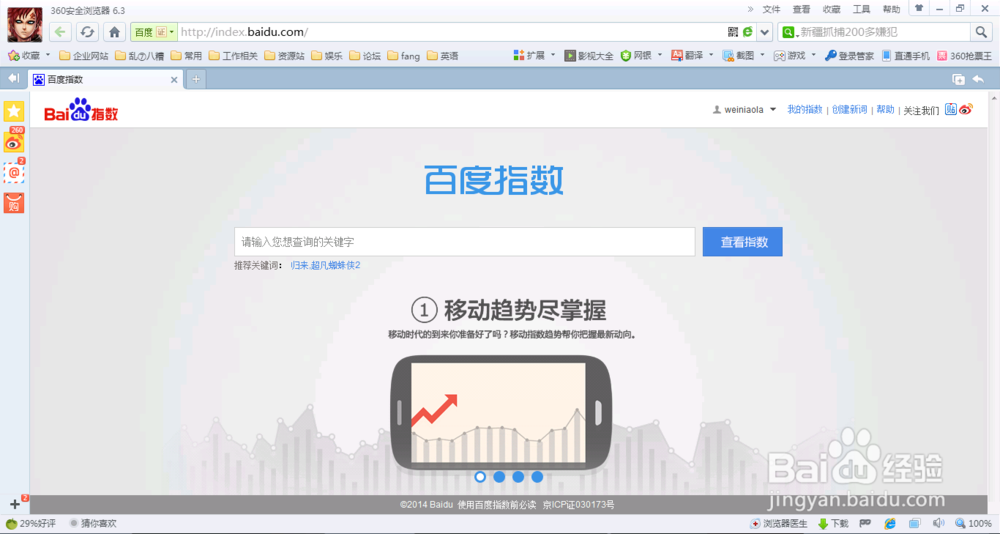This screenshot has width=1000, height=534.
Task: Open the 创建新词 link
Action: point(849,110)
